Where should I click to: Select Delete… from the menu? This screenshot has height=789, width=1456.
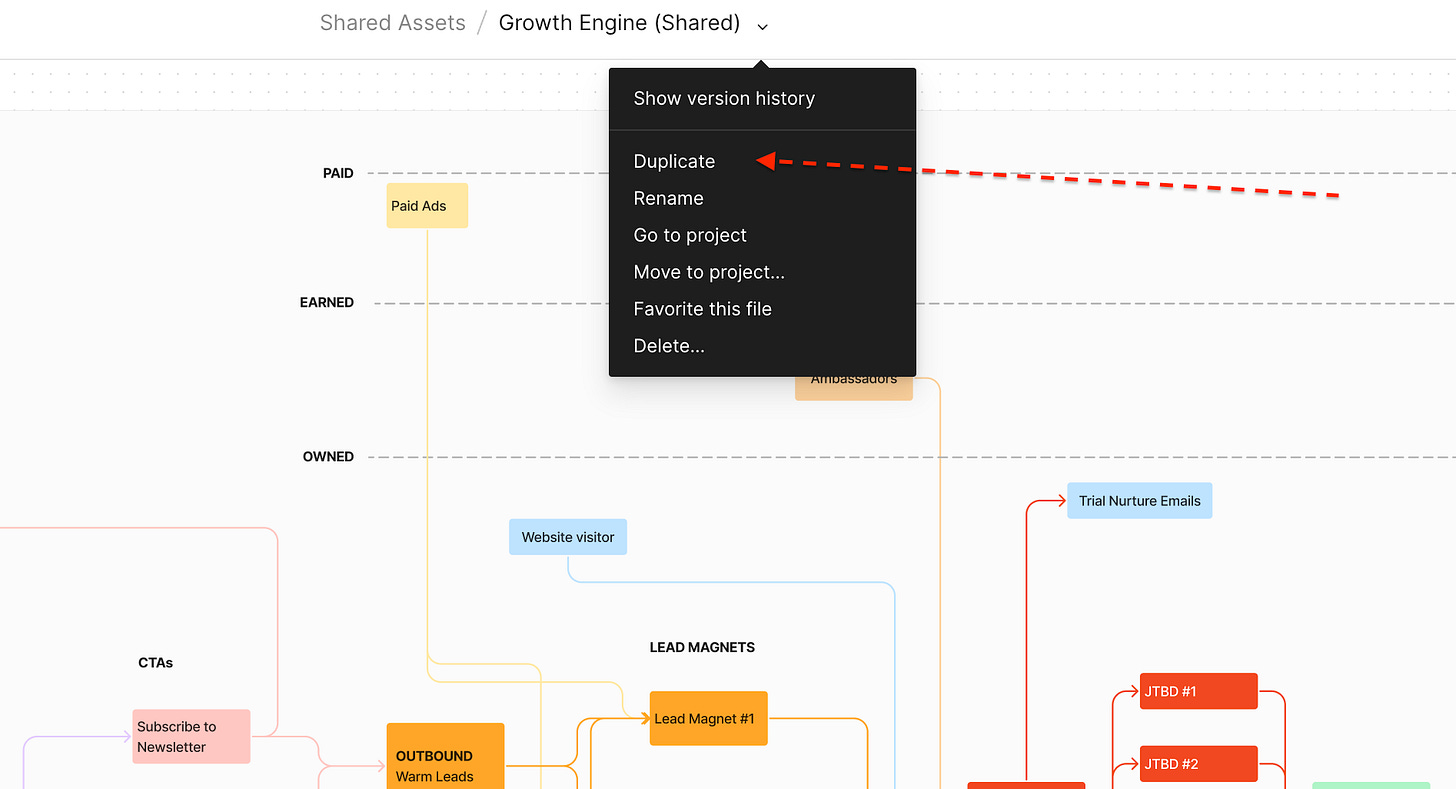click(762, 346)
